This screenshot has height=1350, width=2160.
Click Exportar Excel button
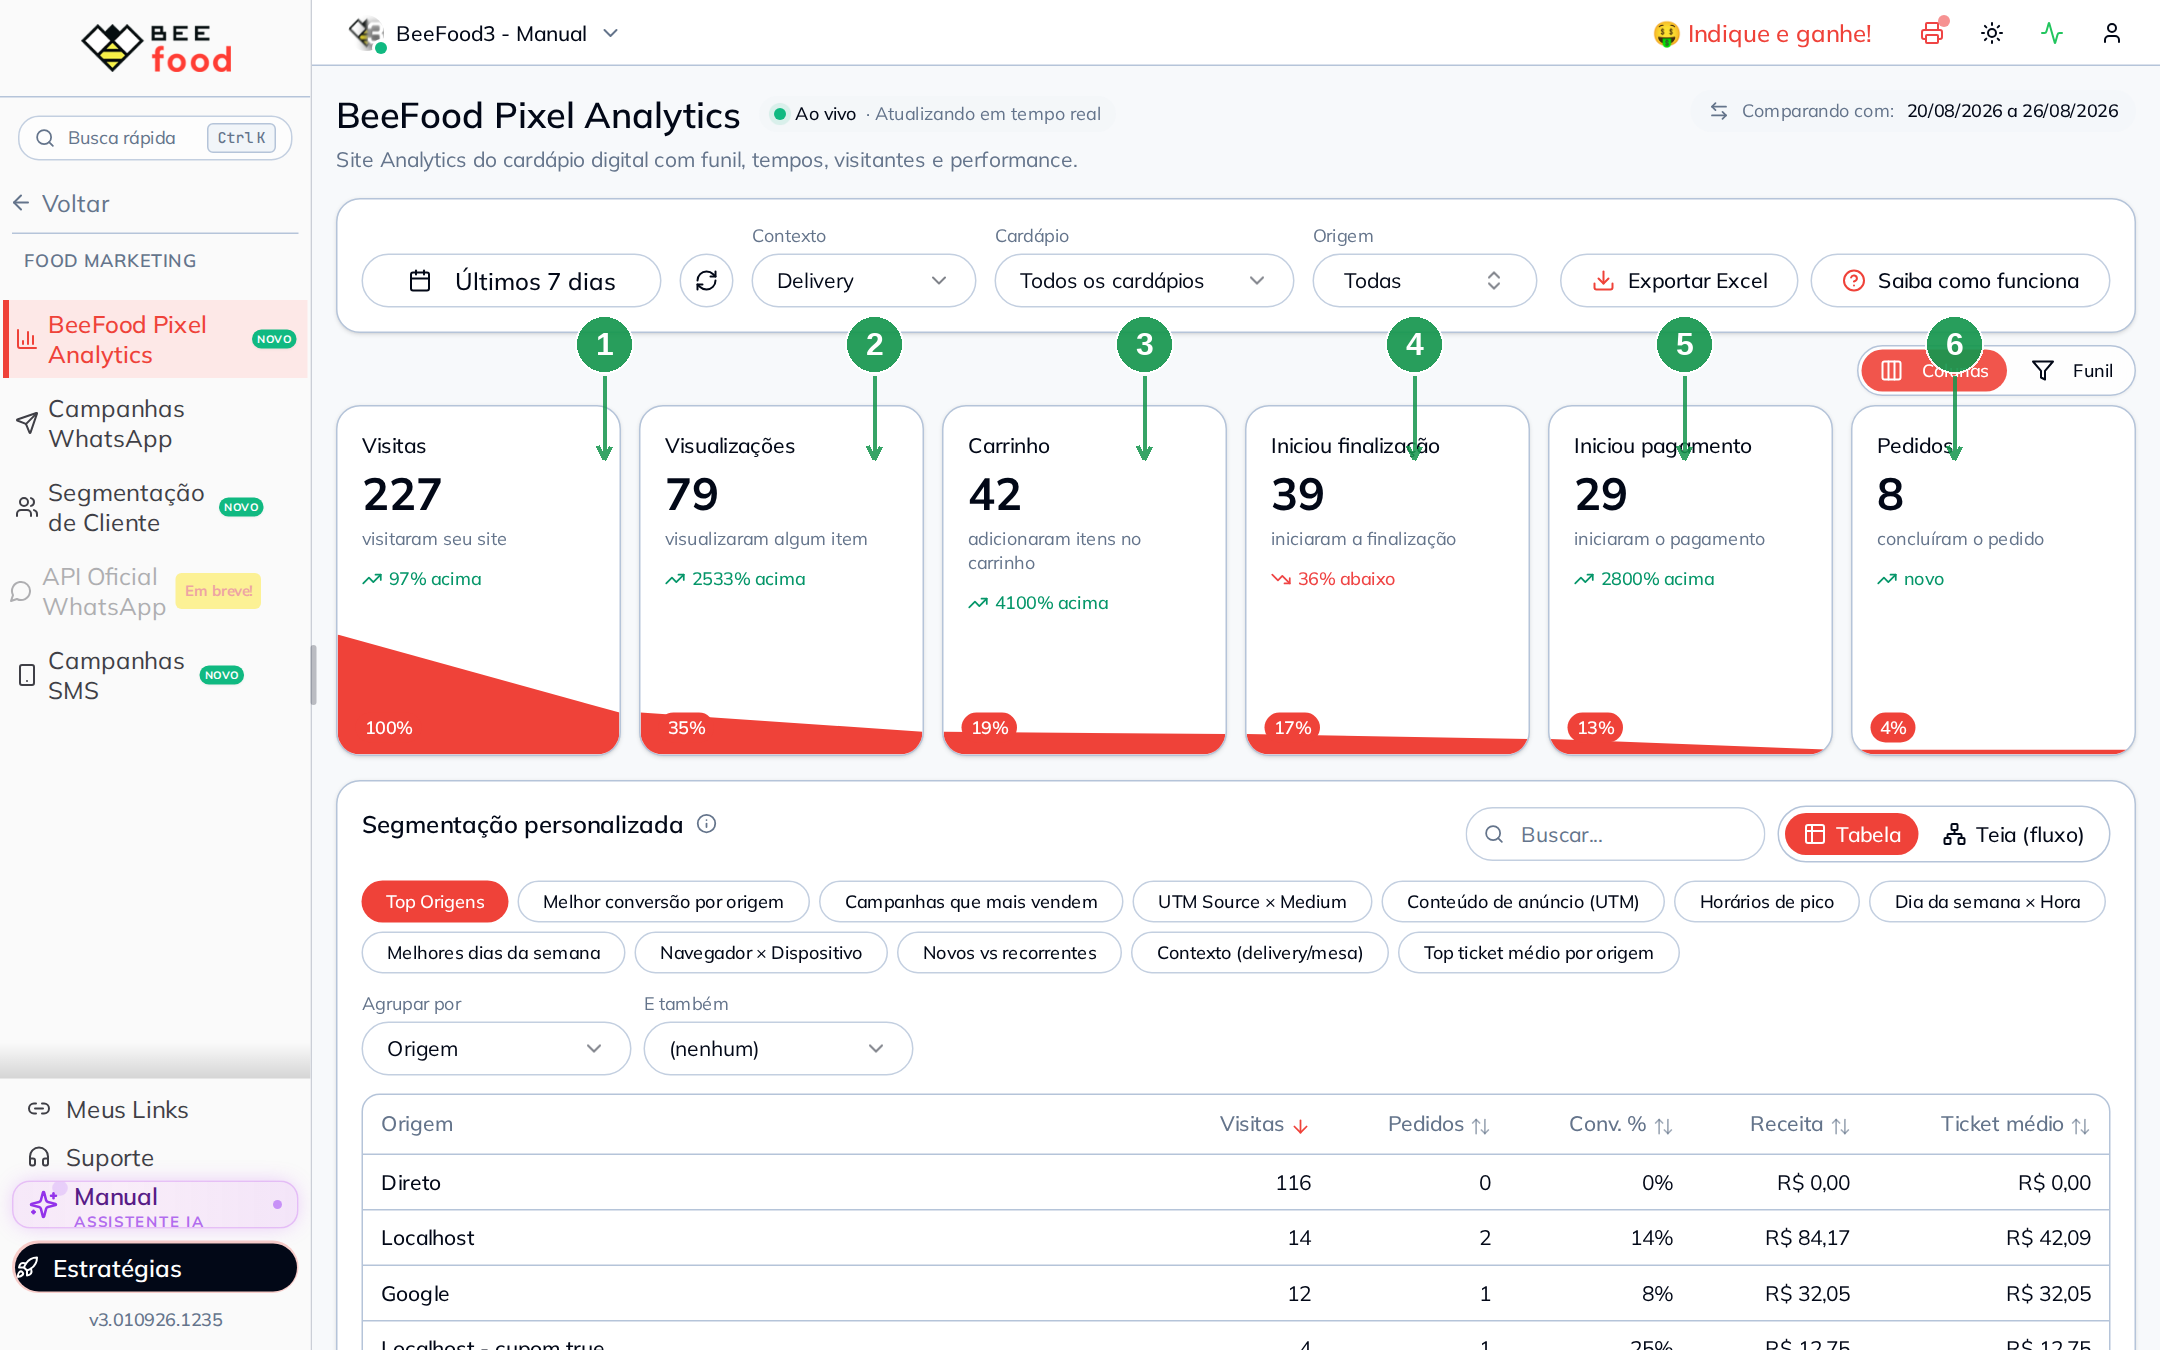(x=1679, y=281)
